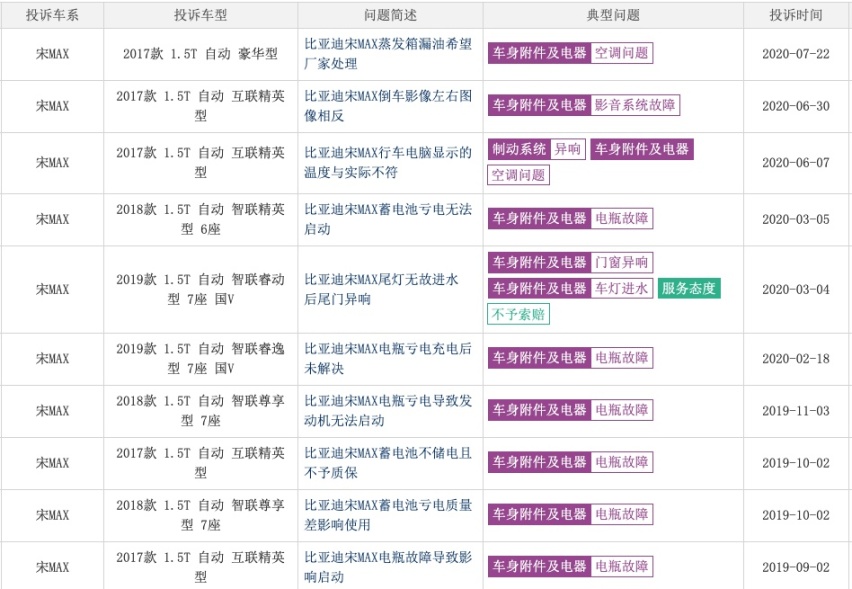The width and height of the screenshot is (852, 589).
Task: Open complaint link 比亚迪宋MAX蓄电池亏电质量差影响使用
Action: [387, 515]
